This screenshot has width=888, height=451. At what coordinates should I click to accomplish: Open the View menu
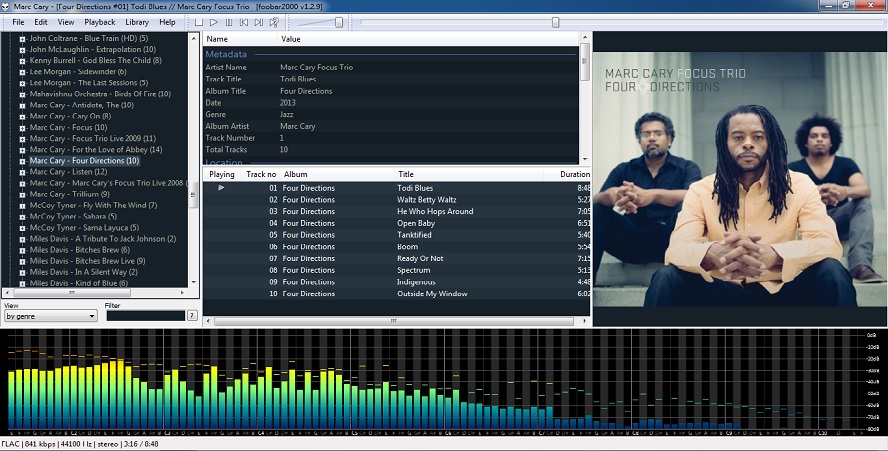click(x=66, y=22)
